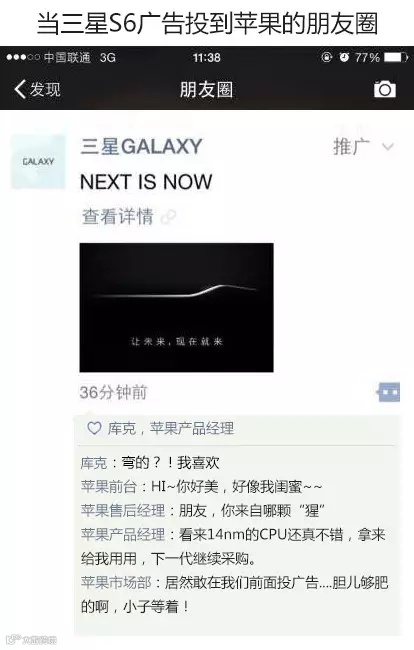Tap the comment bubble icon beside 36分钟前
This screenshot has height=650, width=414.
point(389,392)
